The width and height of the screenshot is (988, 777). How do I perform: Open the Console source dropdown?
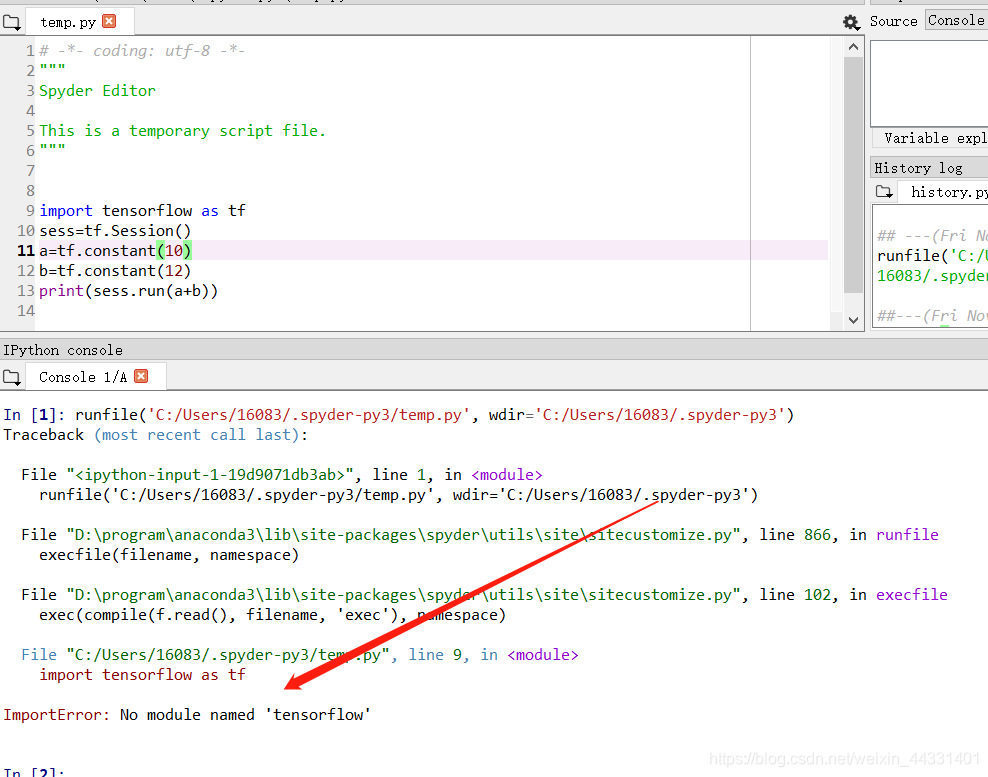click(956, 20)
